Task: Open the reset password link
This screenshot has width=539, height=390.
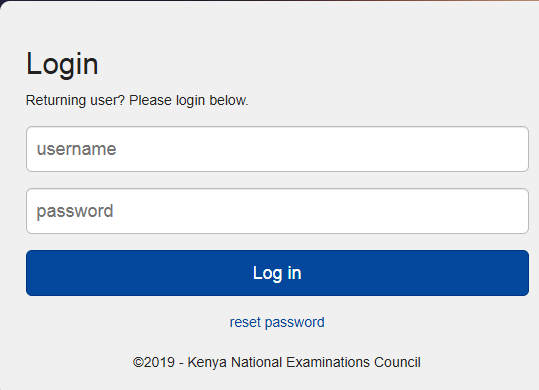Action: pyautogui.click(x=277, y=322)
